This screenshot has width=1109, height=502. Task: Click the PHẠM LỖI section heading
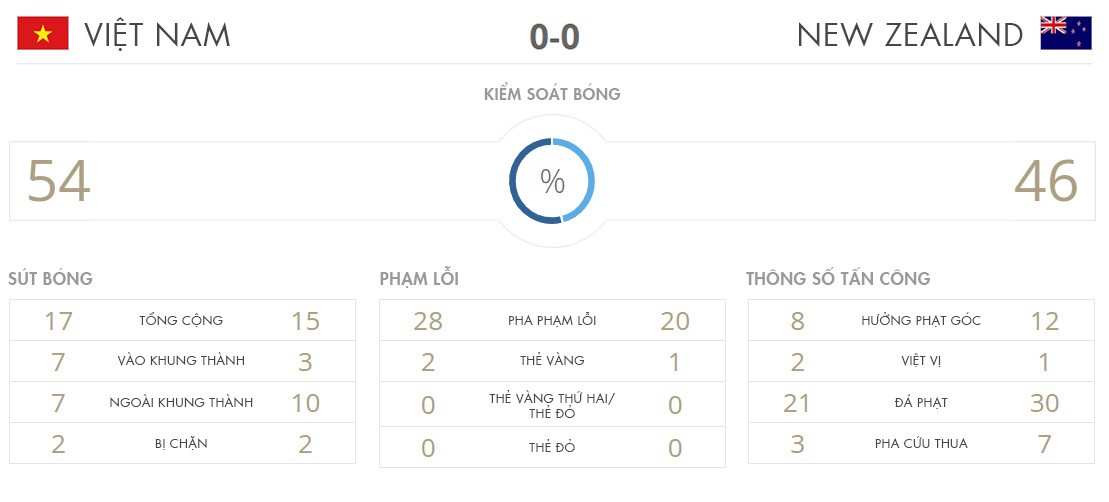(419, 279)
